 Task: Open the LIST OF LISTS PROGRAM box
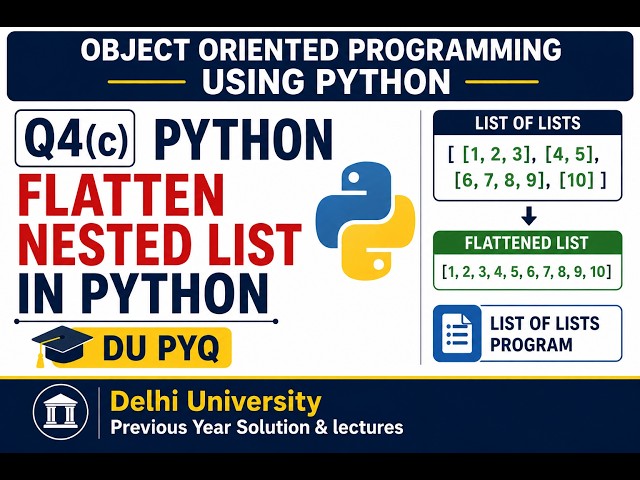(527, 333)
